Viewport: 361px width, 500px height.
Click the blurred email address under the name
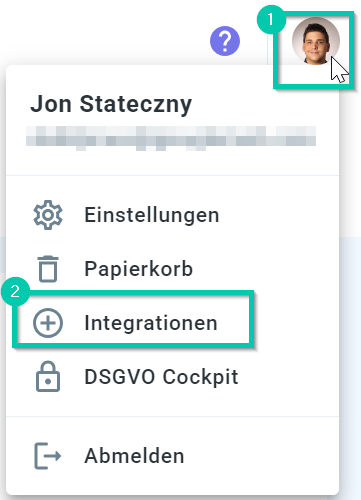(171, 138)
